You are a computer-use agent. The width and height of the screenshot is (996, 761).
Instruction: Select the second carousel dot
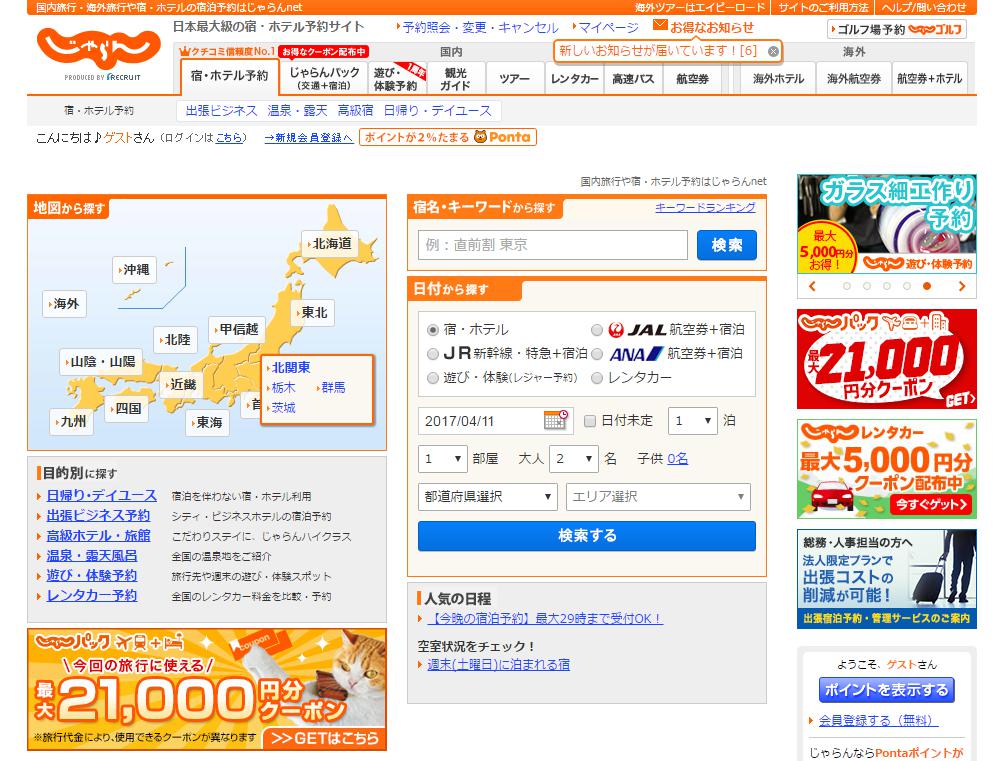[867, 286]
